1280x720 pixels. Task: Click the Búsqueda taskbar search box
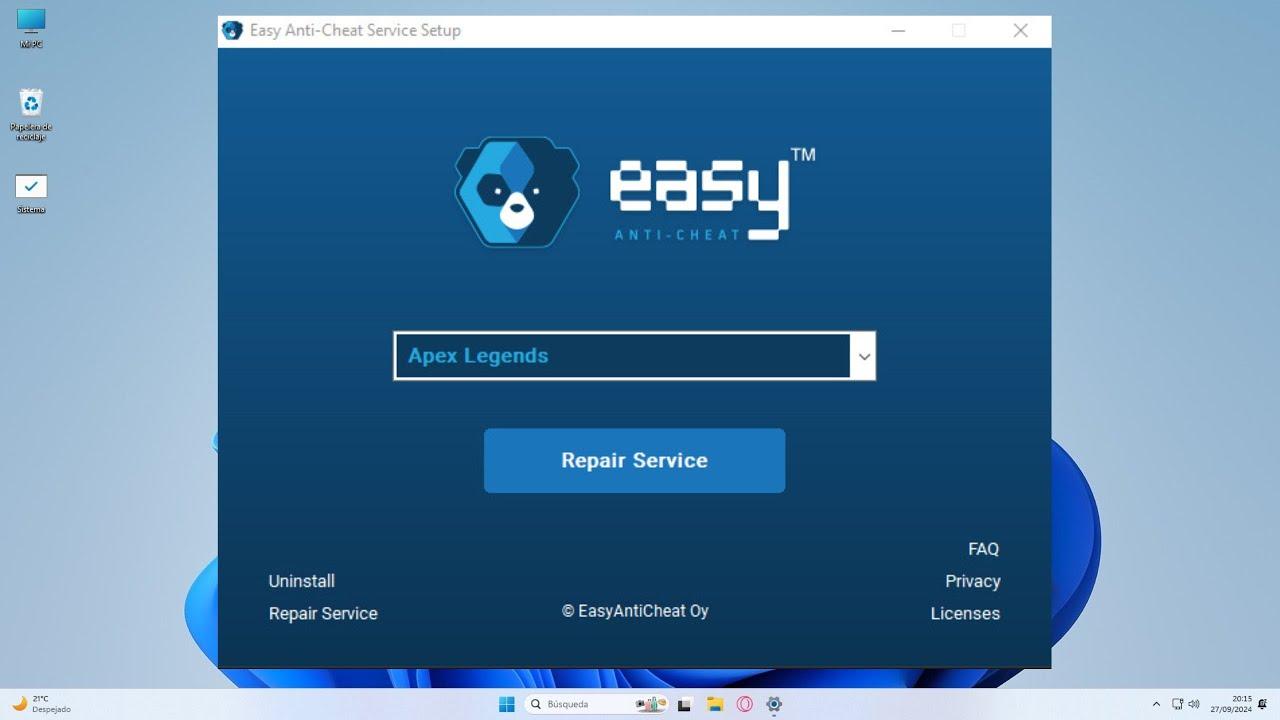coord(596,704)
